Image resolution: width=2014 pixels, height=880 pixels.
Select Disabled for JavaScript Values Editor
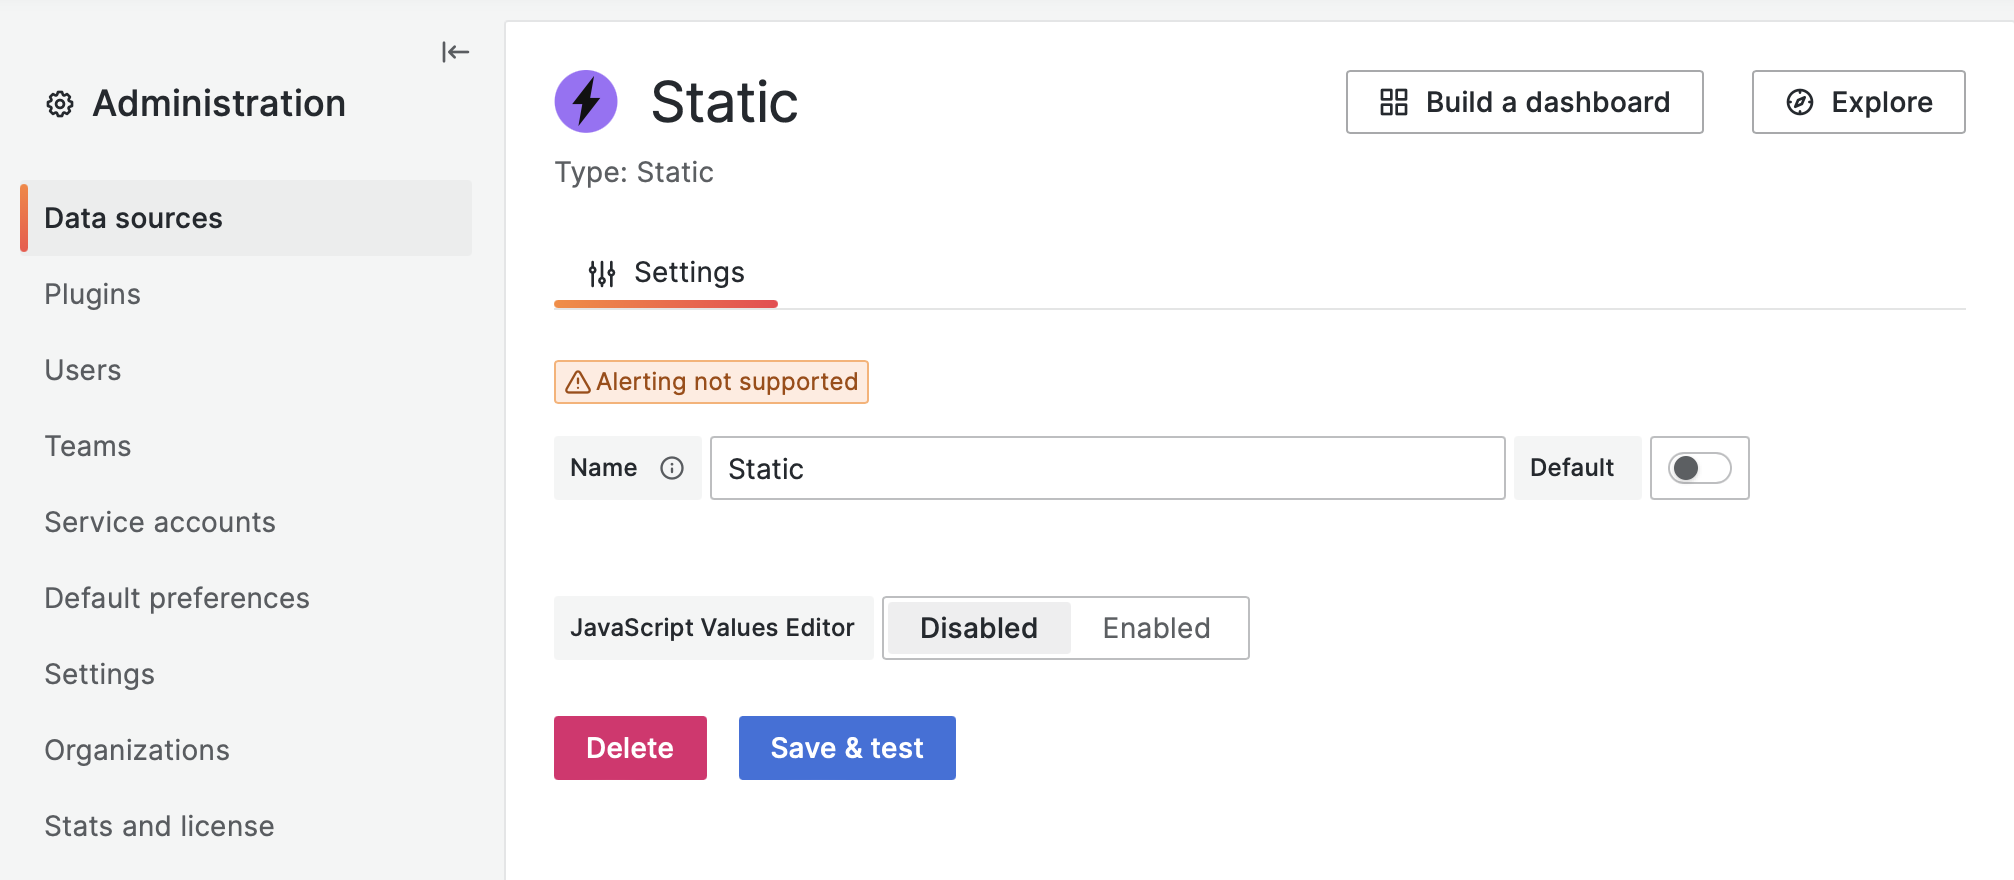pyautogui.click(x=979, y=628)
